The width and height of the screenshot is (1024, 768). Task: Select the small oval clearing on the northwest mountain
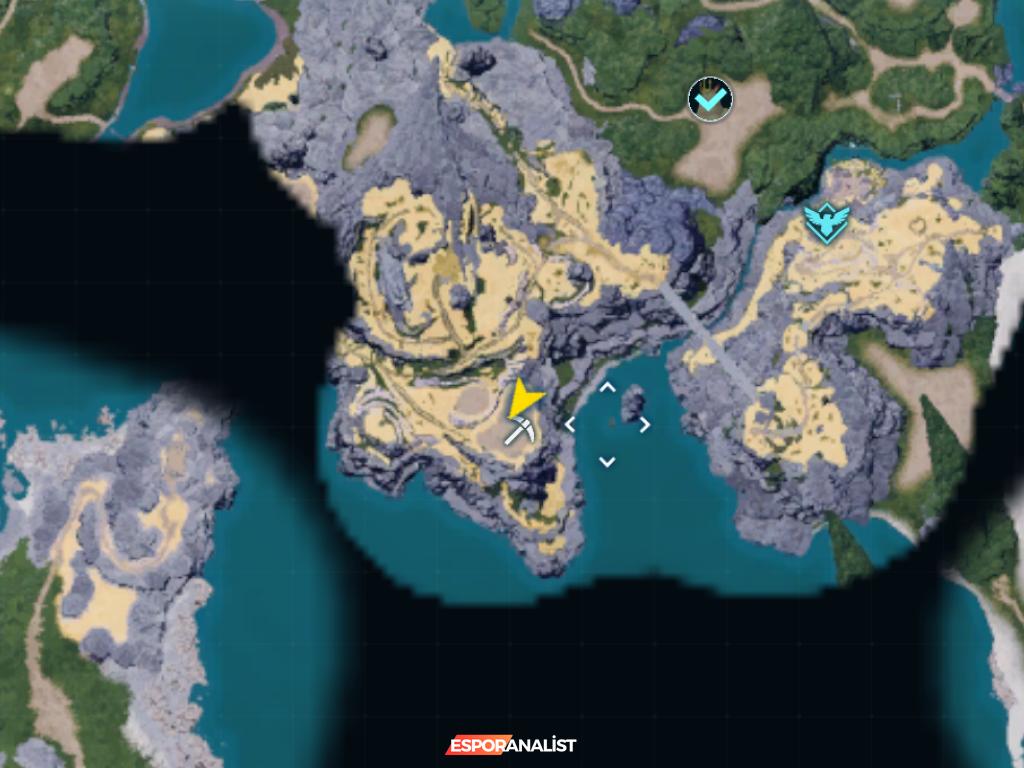click(368, 135)
